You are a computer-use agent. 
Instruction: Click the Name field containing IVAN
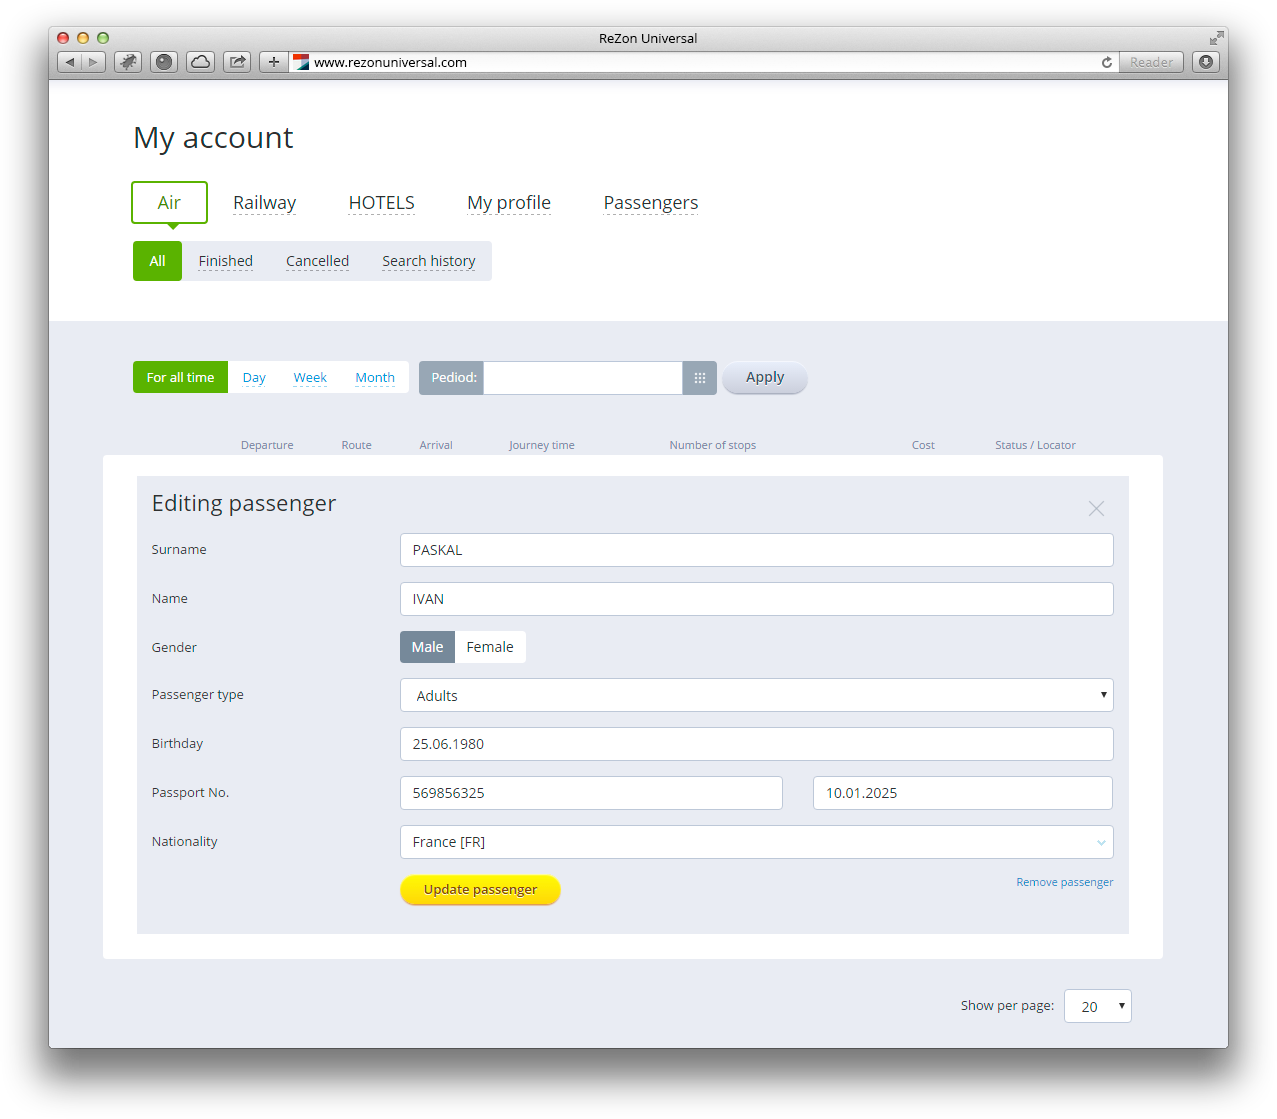pos(756,599)
